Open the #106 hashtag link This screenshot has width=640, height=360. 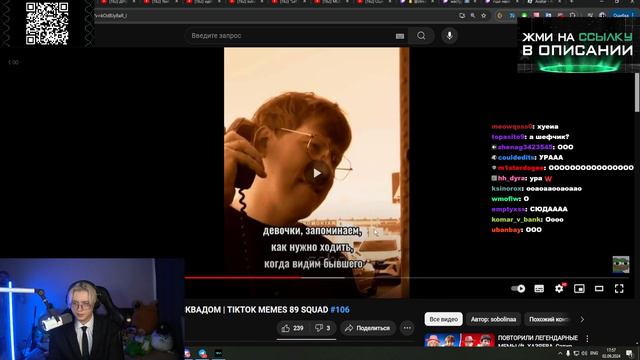[x=340, y=310]
